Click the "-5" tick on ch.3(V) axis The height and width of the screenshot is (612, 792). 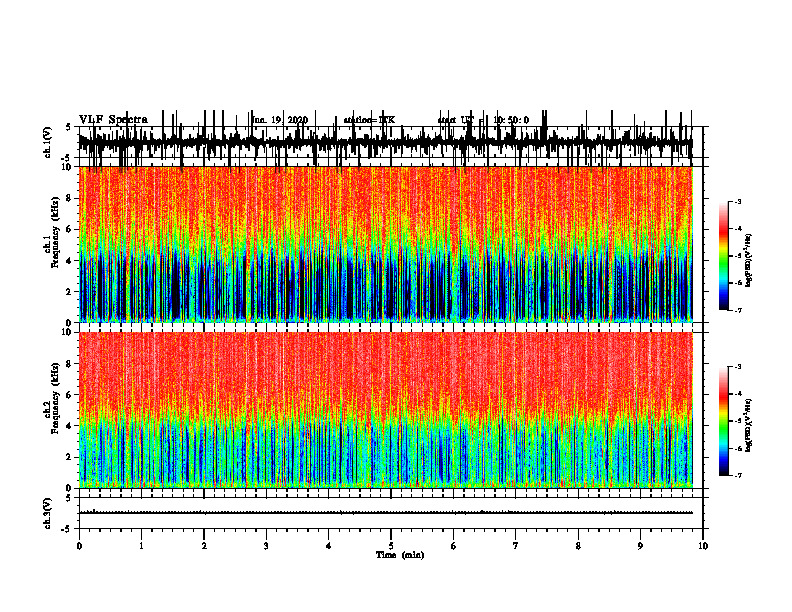coord(67,529)
